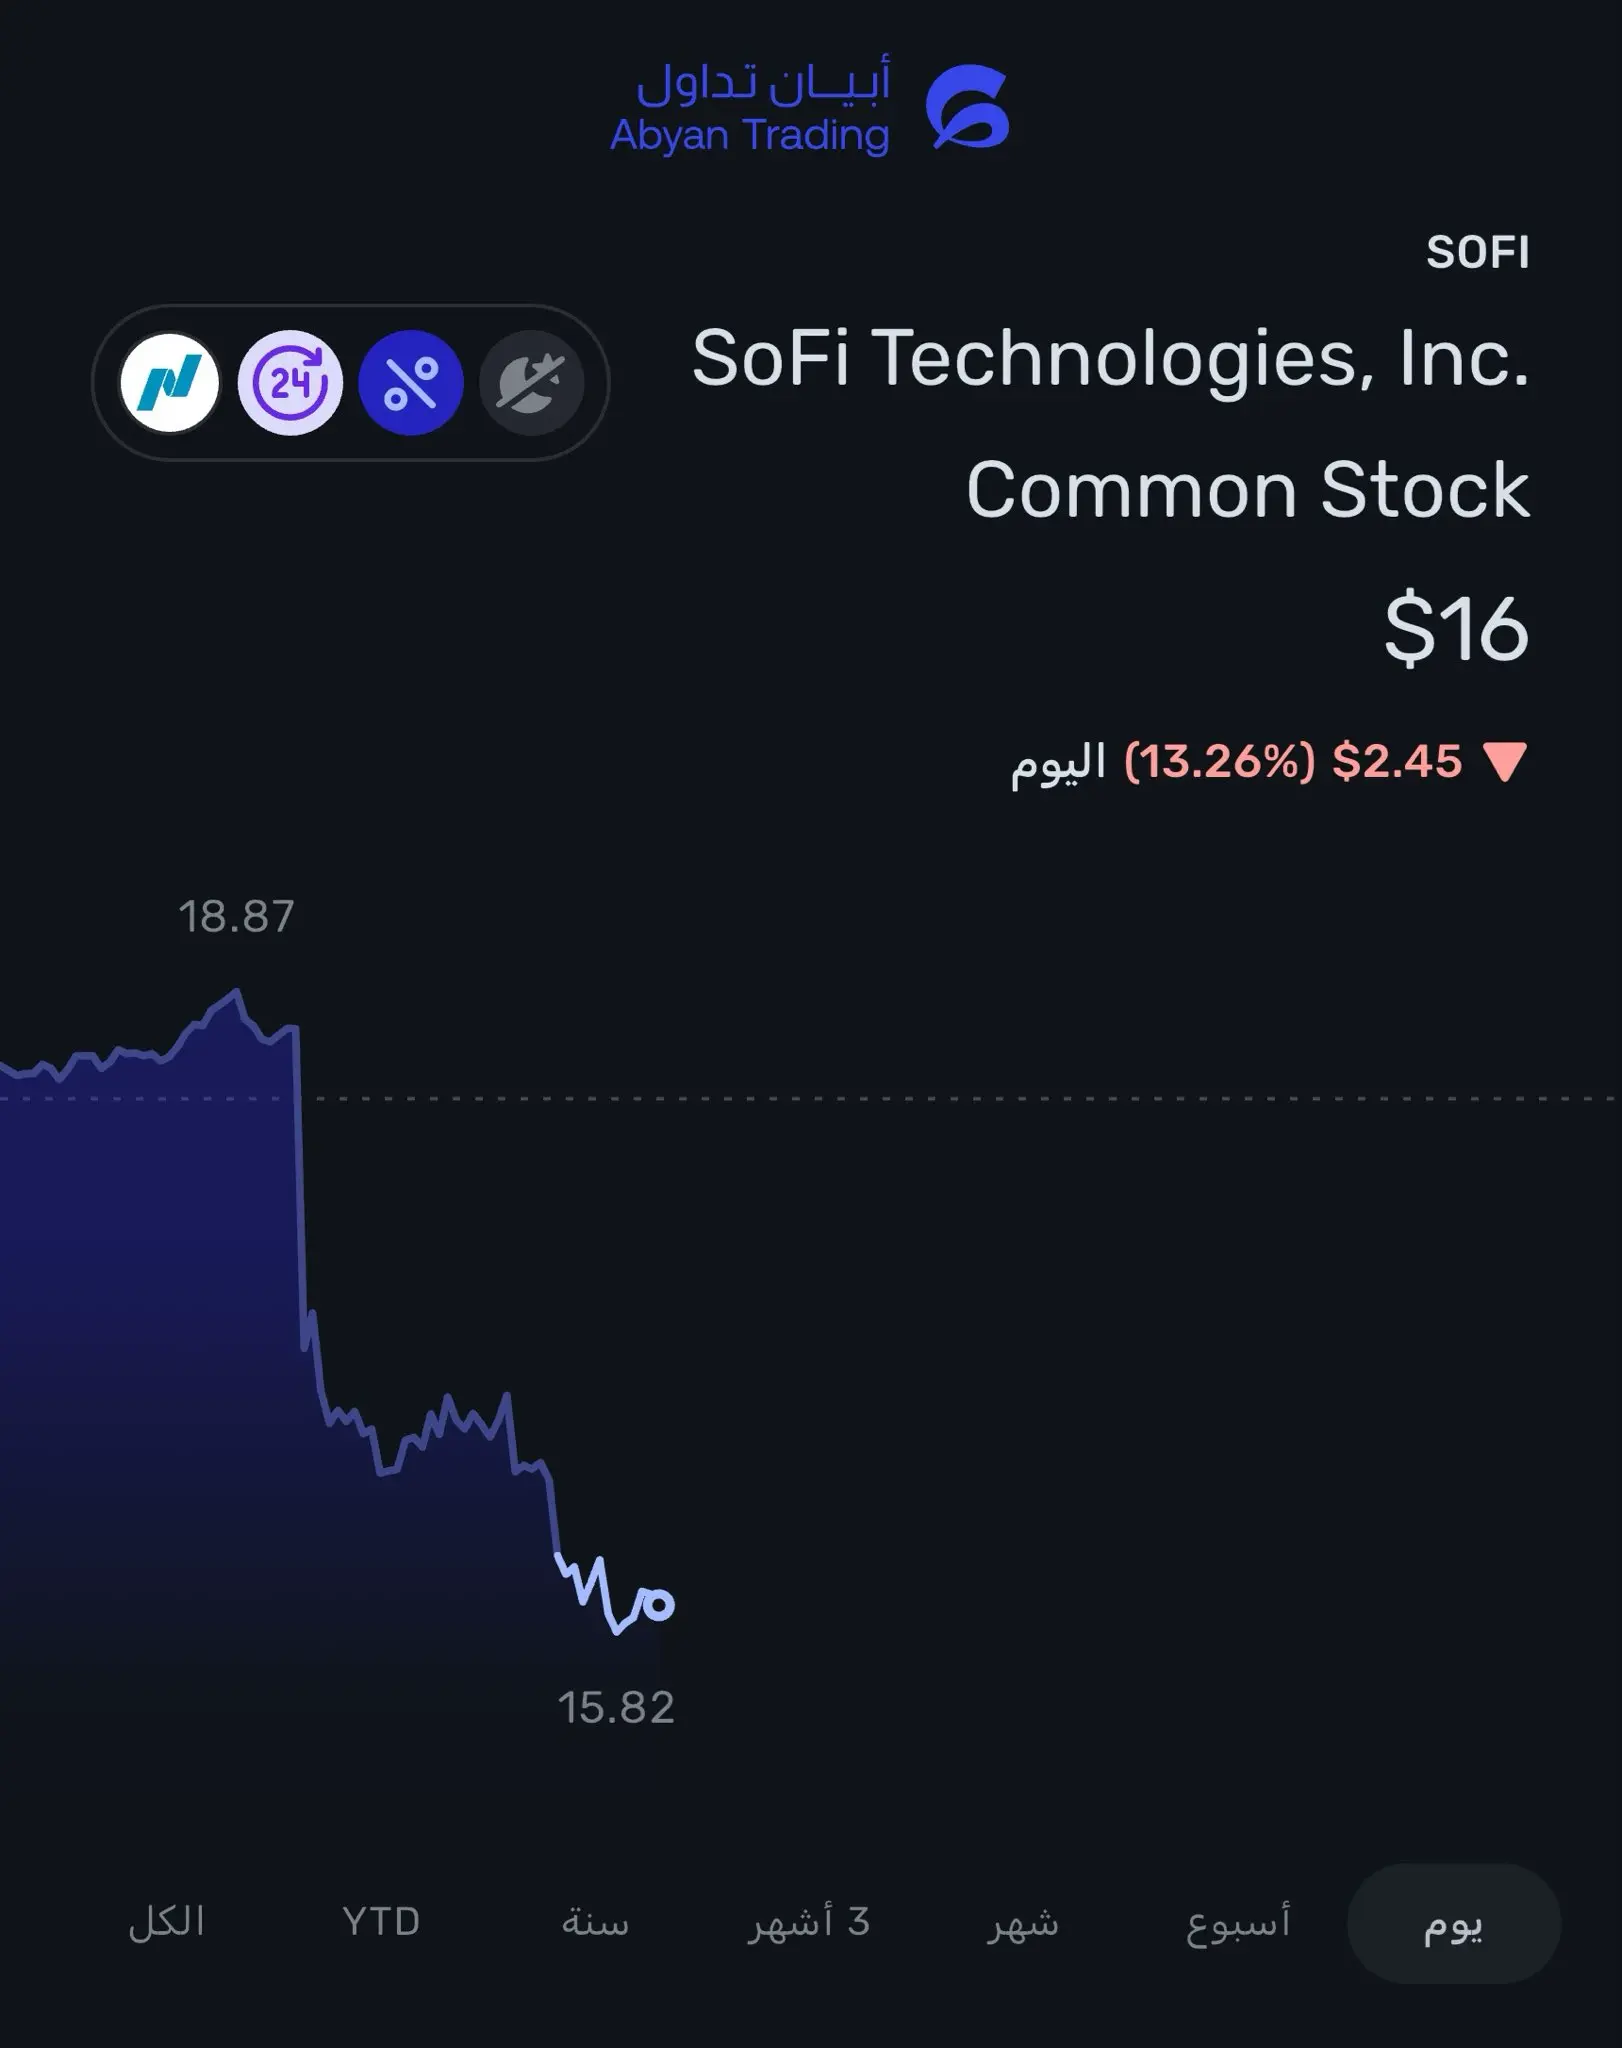
Task: Click the Abyan Trading logo symbol
Action: pyautogui.click(x=967, y=107)
